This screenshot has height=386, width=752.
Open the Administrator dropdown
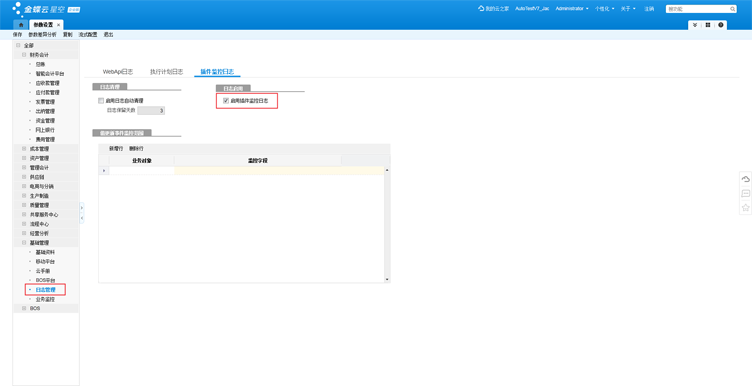click(x=572, y=9)
